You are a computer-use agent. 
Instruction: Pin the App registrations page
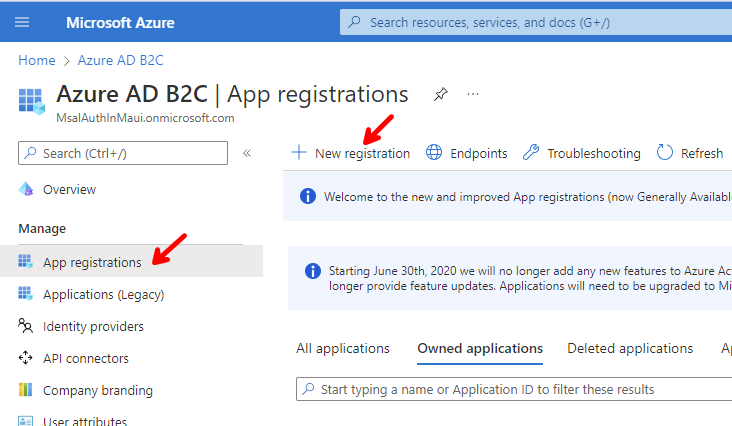point(441,94)
